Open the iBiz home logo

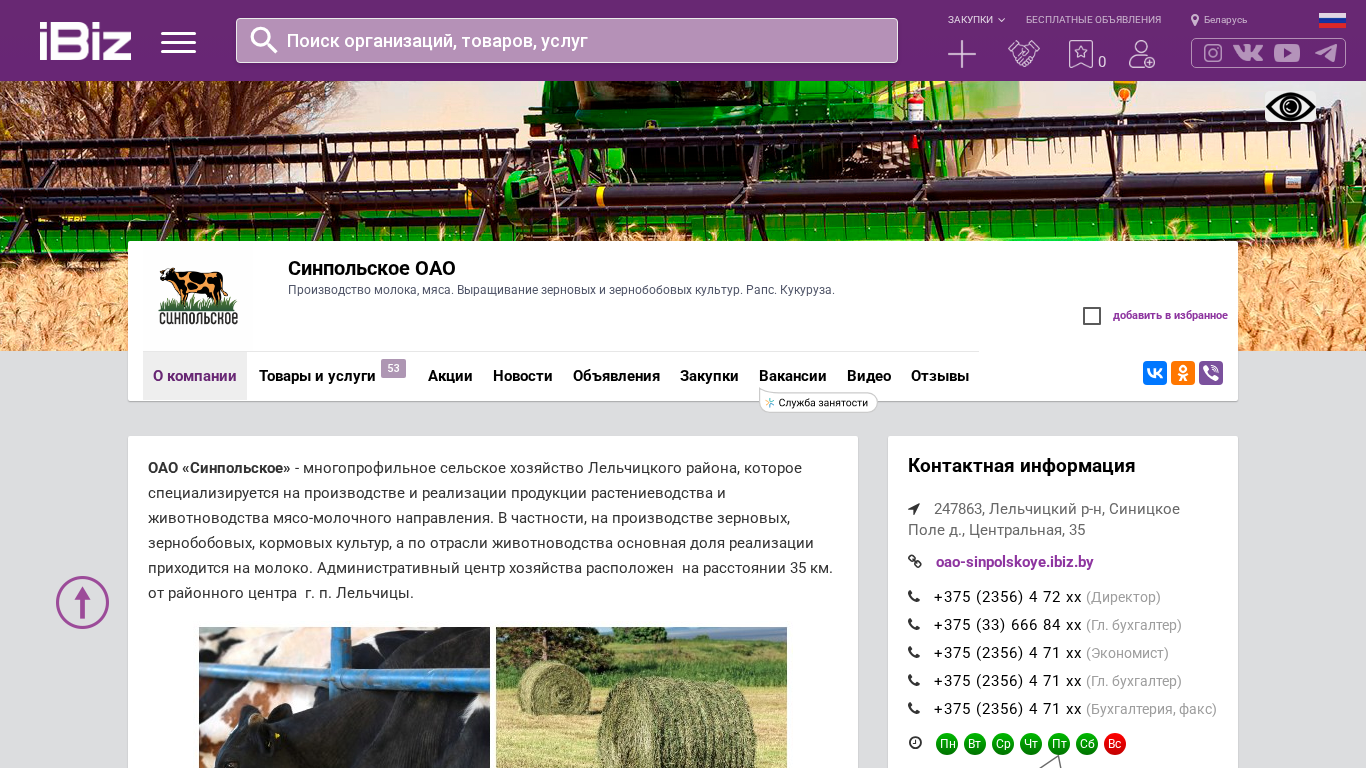85,41
